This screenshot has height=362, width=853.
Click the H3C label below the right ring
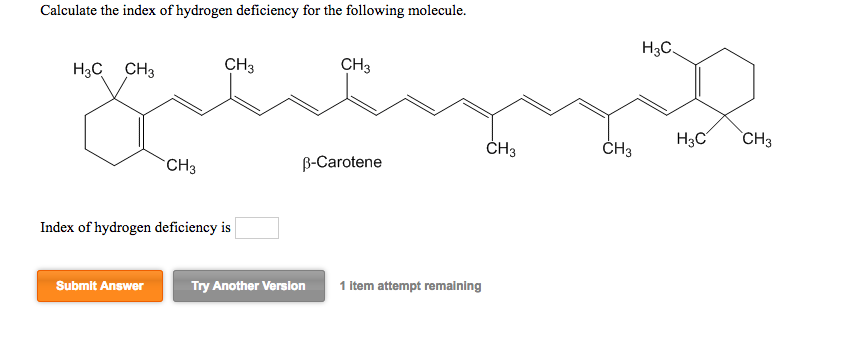coord(691,139)
